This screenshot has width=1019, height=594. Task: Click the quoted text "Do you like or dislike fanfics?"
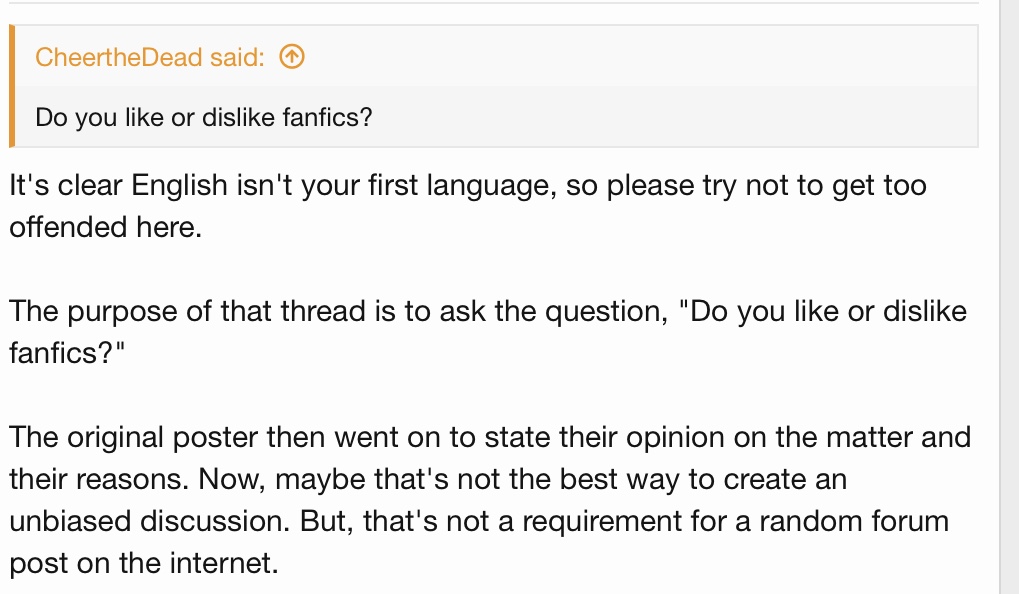(204, 118)
